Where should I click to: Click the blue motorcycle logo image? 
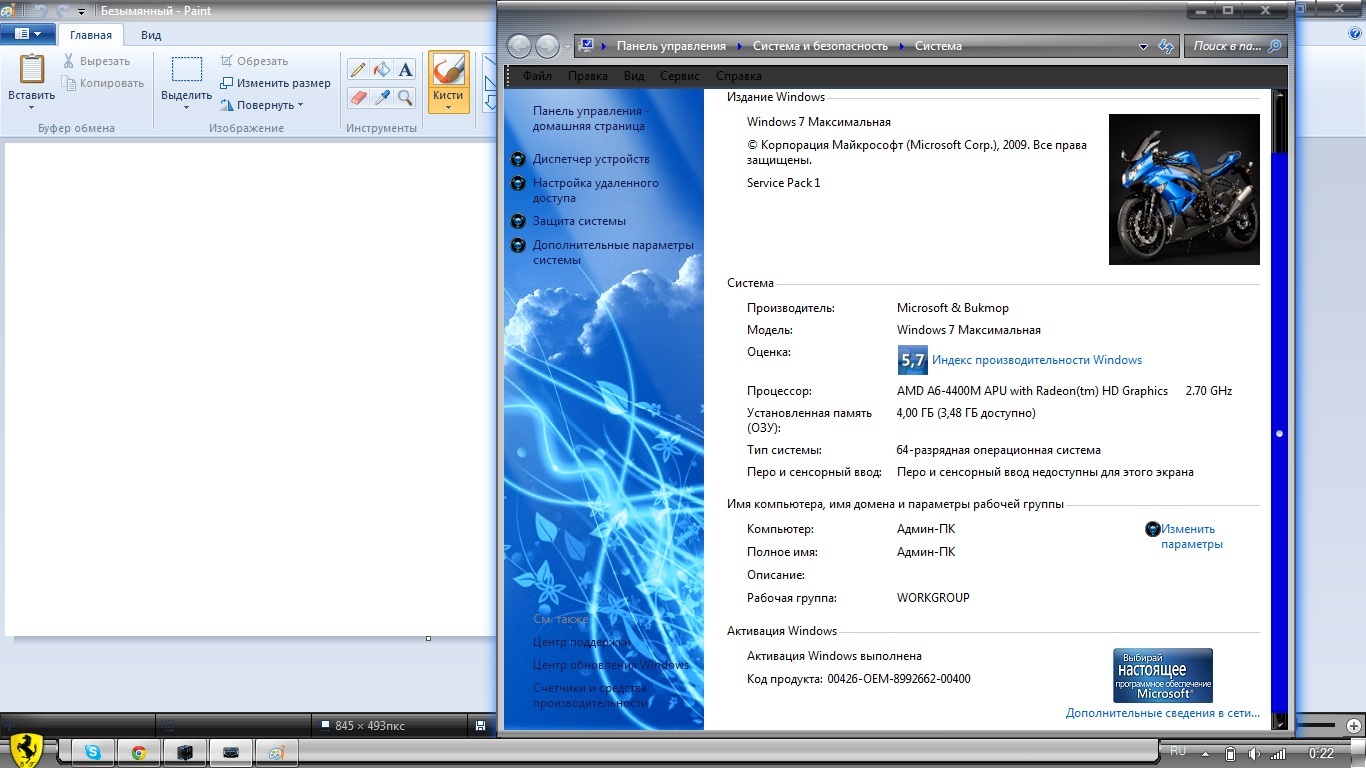[x=1184, y=189]
